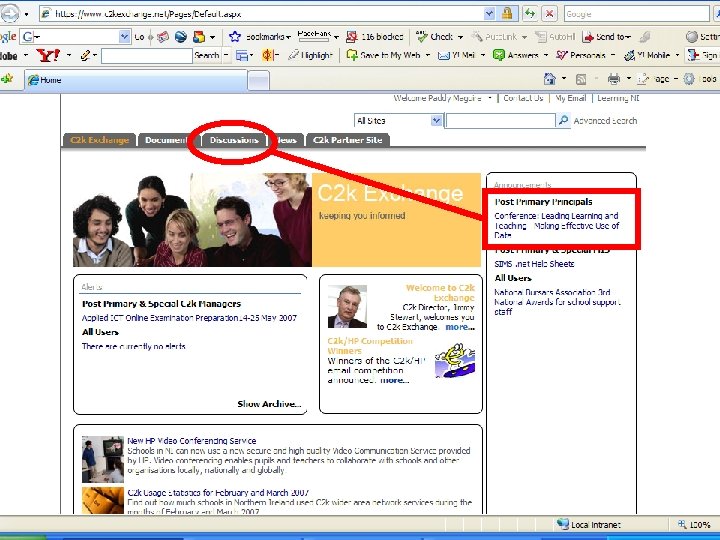Viewport: 720px width, 540px height.
Task: Click the Print printer icon
Action: pyautogui.click(x=614, y=79)
